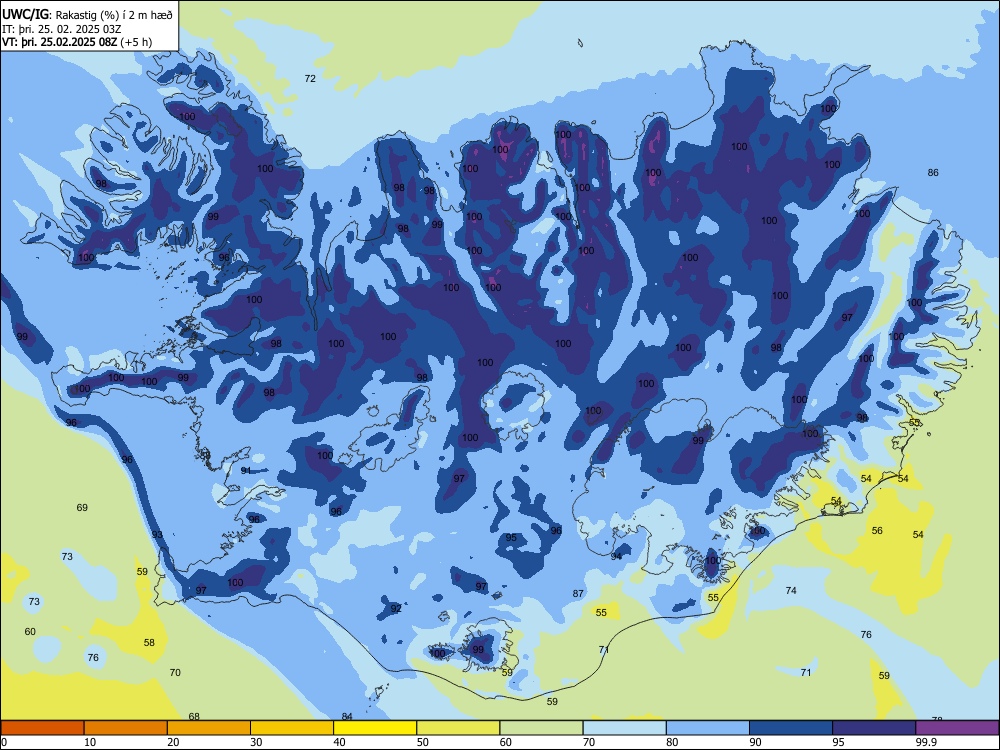The width and height of the screenshot is (1000, 750).
Task: Click the '87' humidity value on the map
Action: (578, 593)
